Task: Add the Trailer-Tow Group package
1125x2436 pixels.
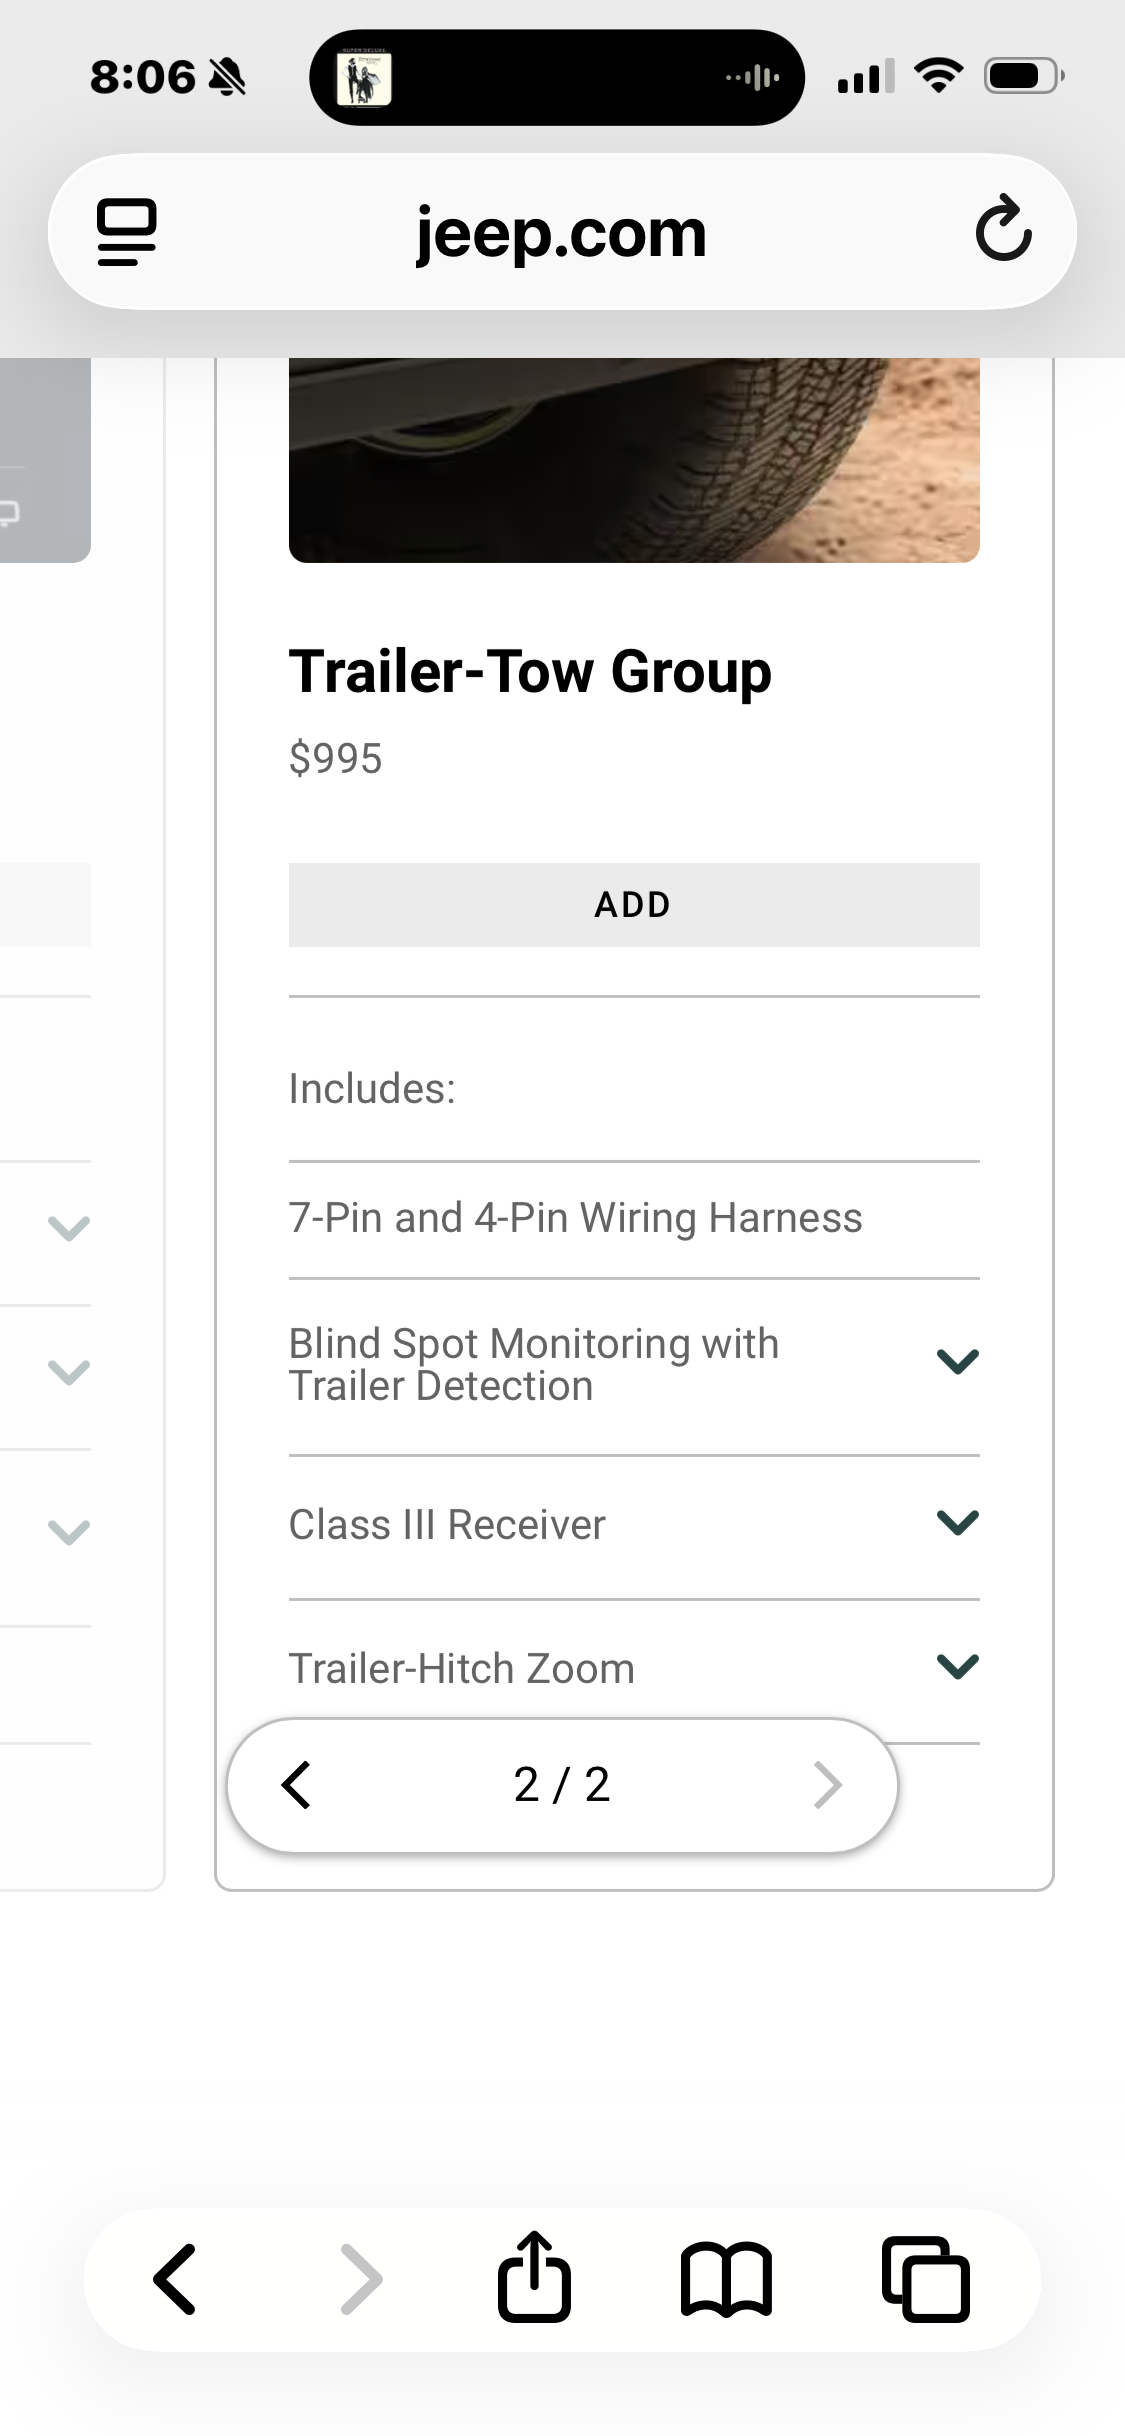Action: pyautogui.click(x=634, y=905)
